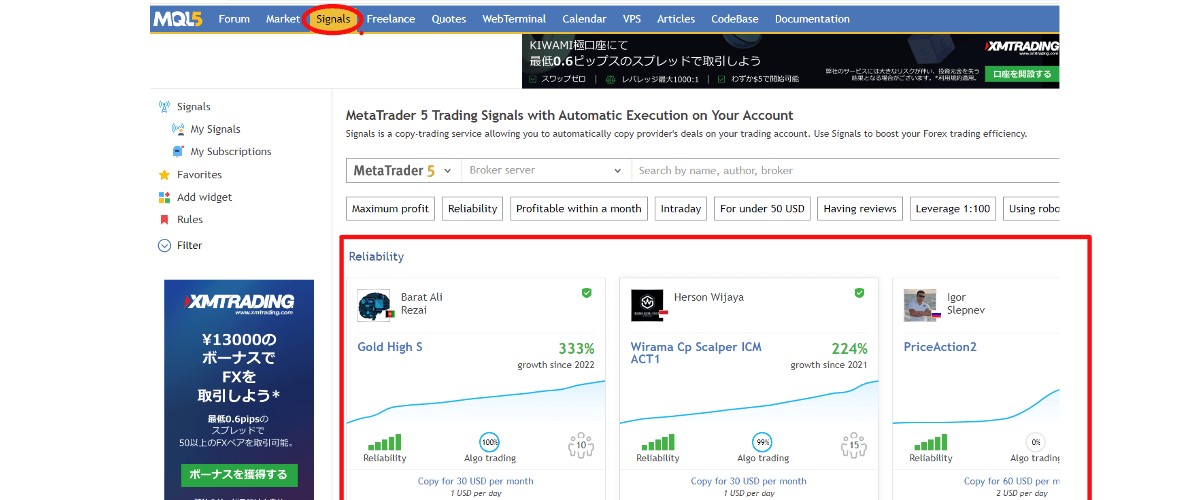Image resolution: width=1200 pixels, height=500 pixels.
Task: Click Wirama Cp Scalper verified shield icon
Action: coord(859,293)
